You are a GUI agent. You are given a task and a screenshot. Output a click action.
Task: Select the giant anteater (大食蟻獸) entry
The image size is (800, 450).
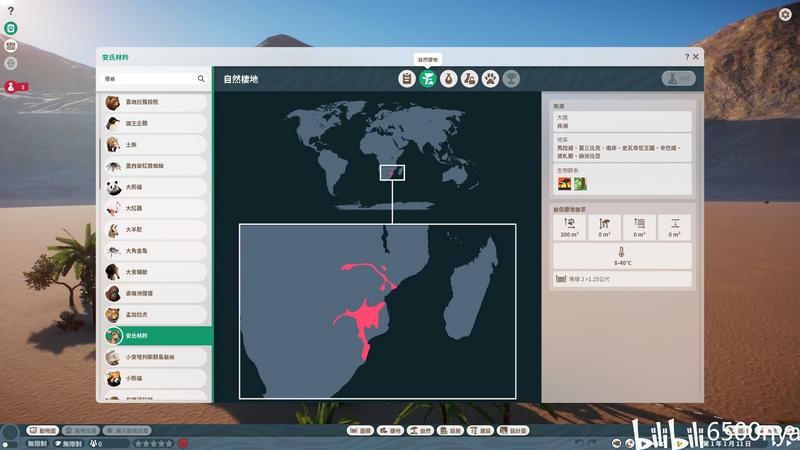tap(156, 272)
